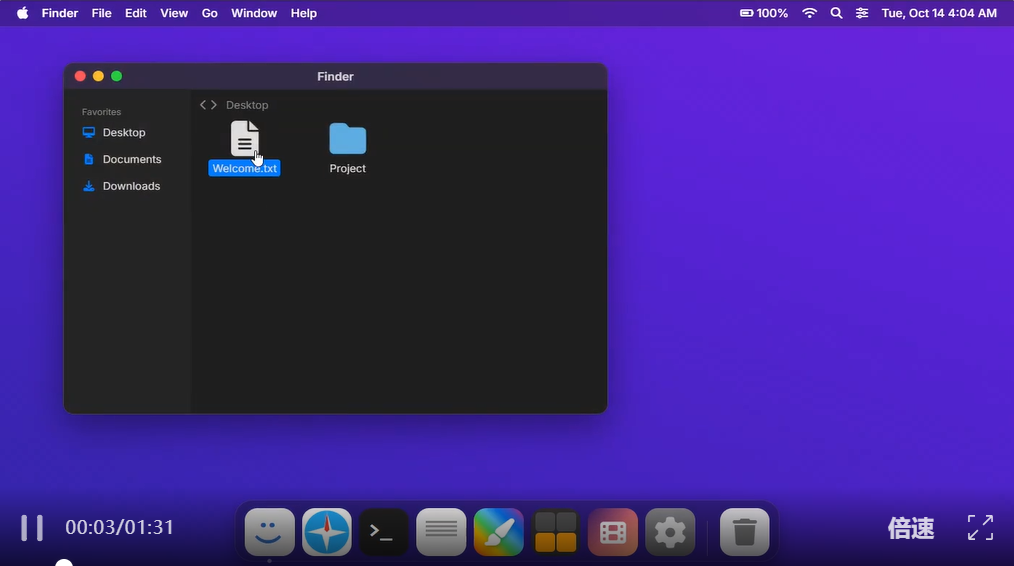Launch Safari compass icon in dock
The image size is (1014, 566).
pyautogui.click(x=327, y=532)
